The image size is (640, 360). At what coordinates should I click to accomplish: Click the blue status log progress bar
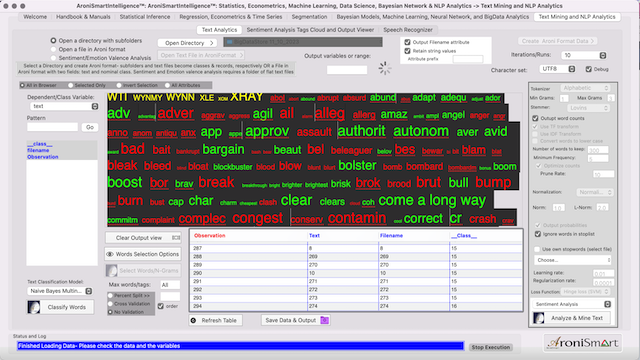(x=240, y=346)
